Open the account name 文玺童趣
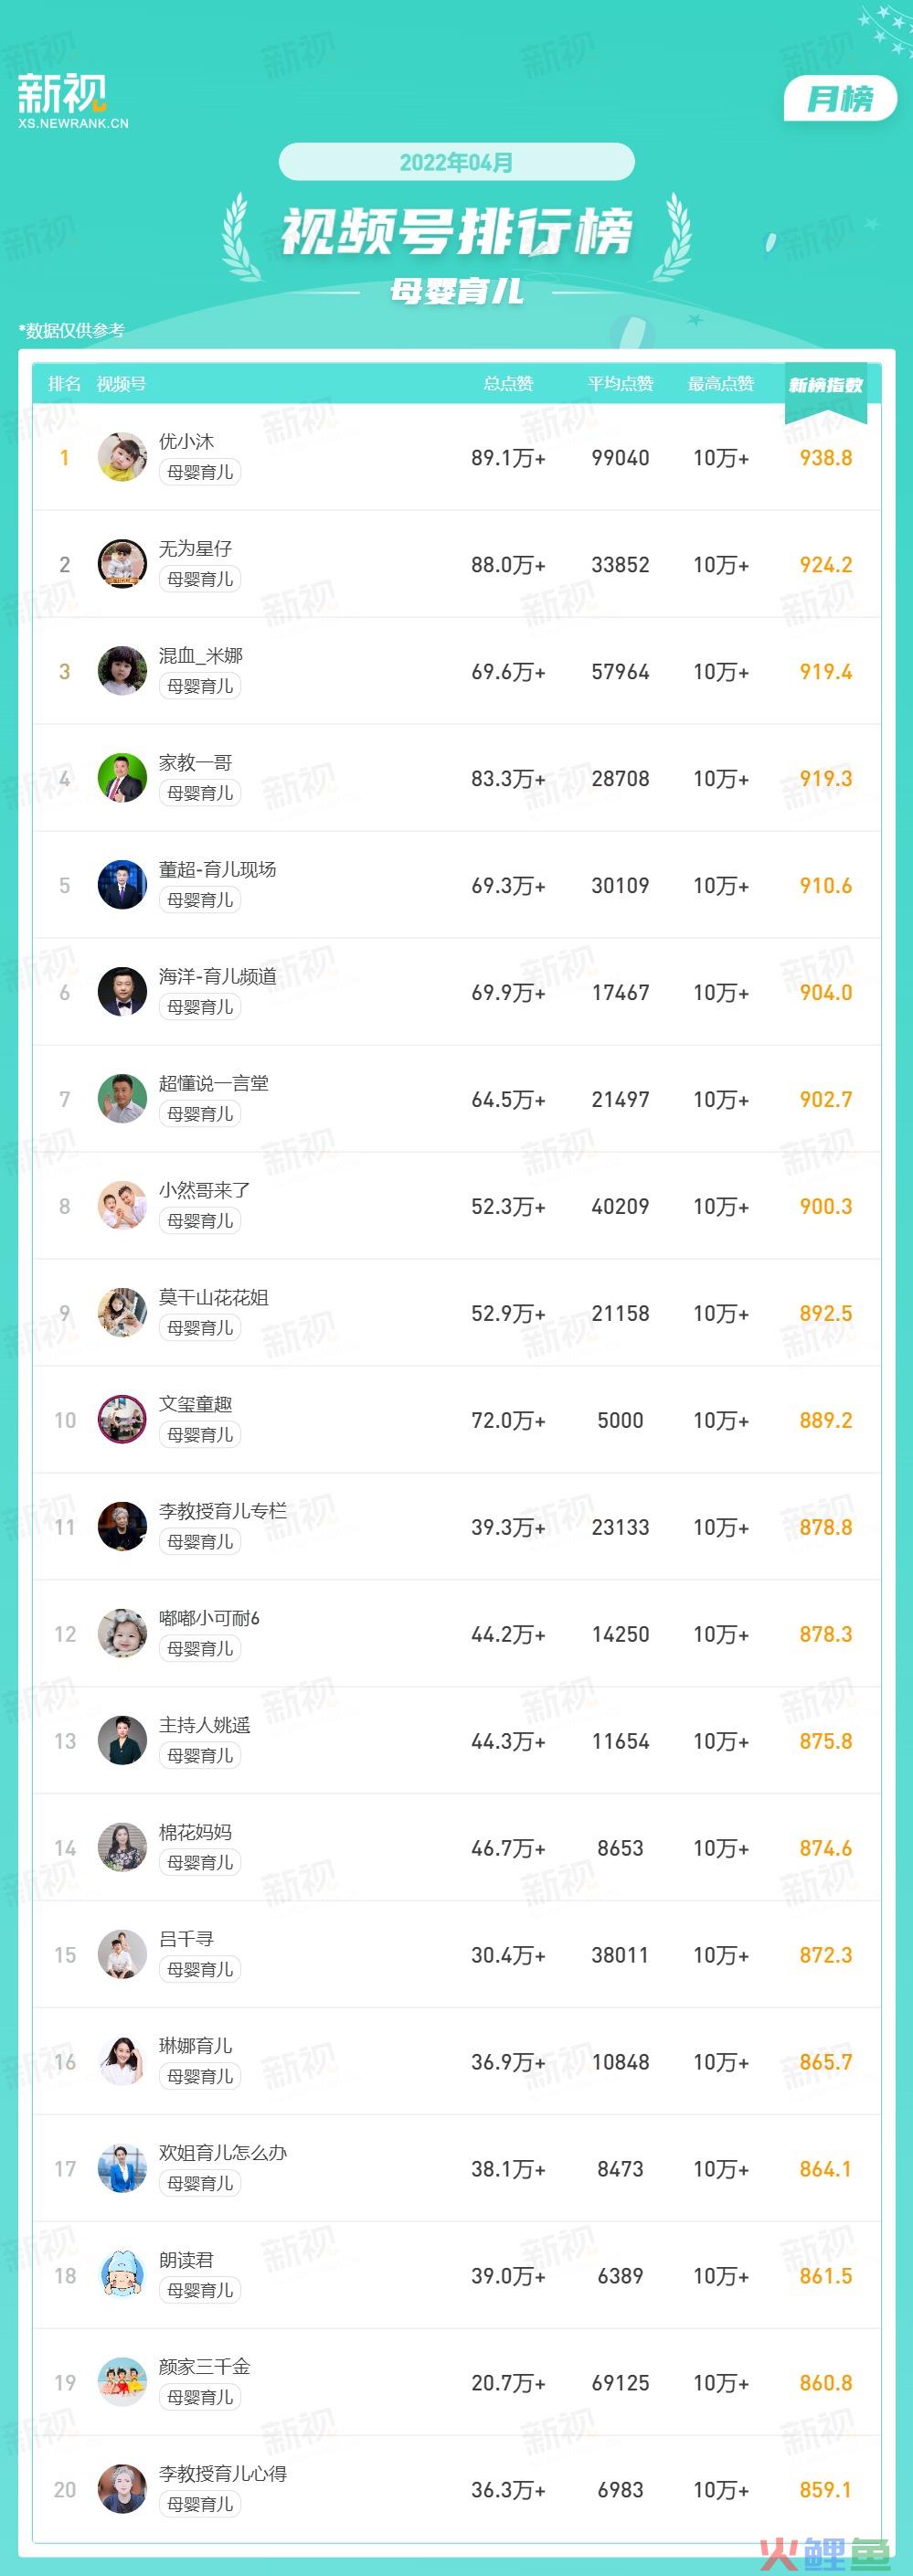Screen dimensions: 913x2576 click(x=196, y=1404)
